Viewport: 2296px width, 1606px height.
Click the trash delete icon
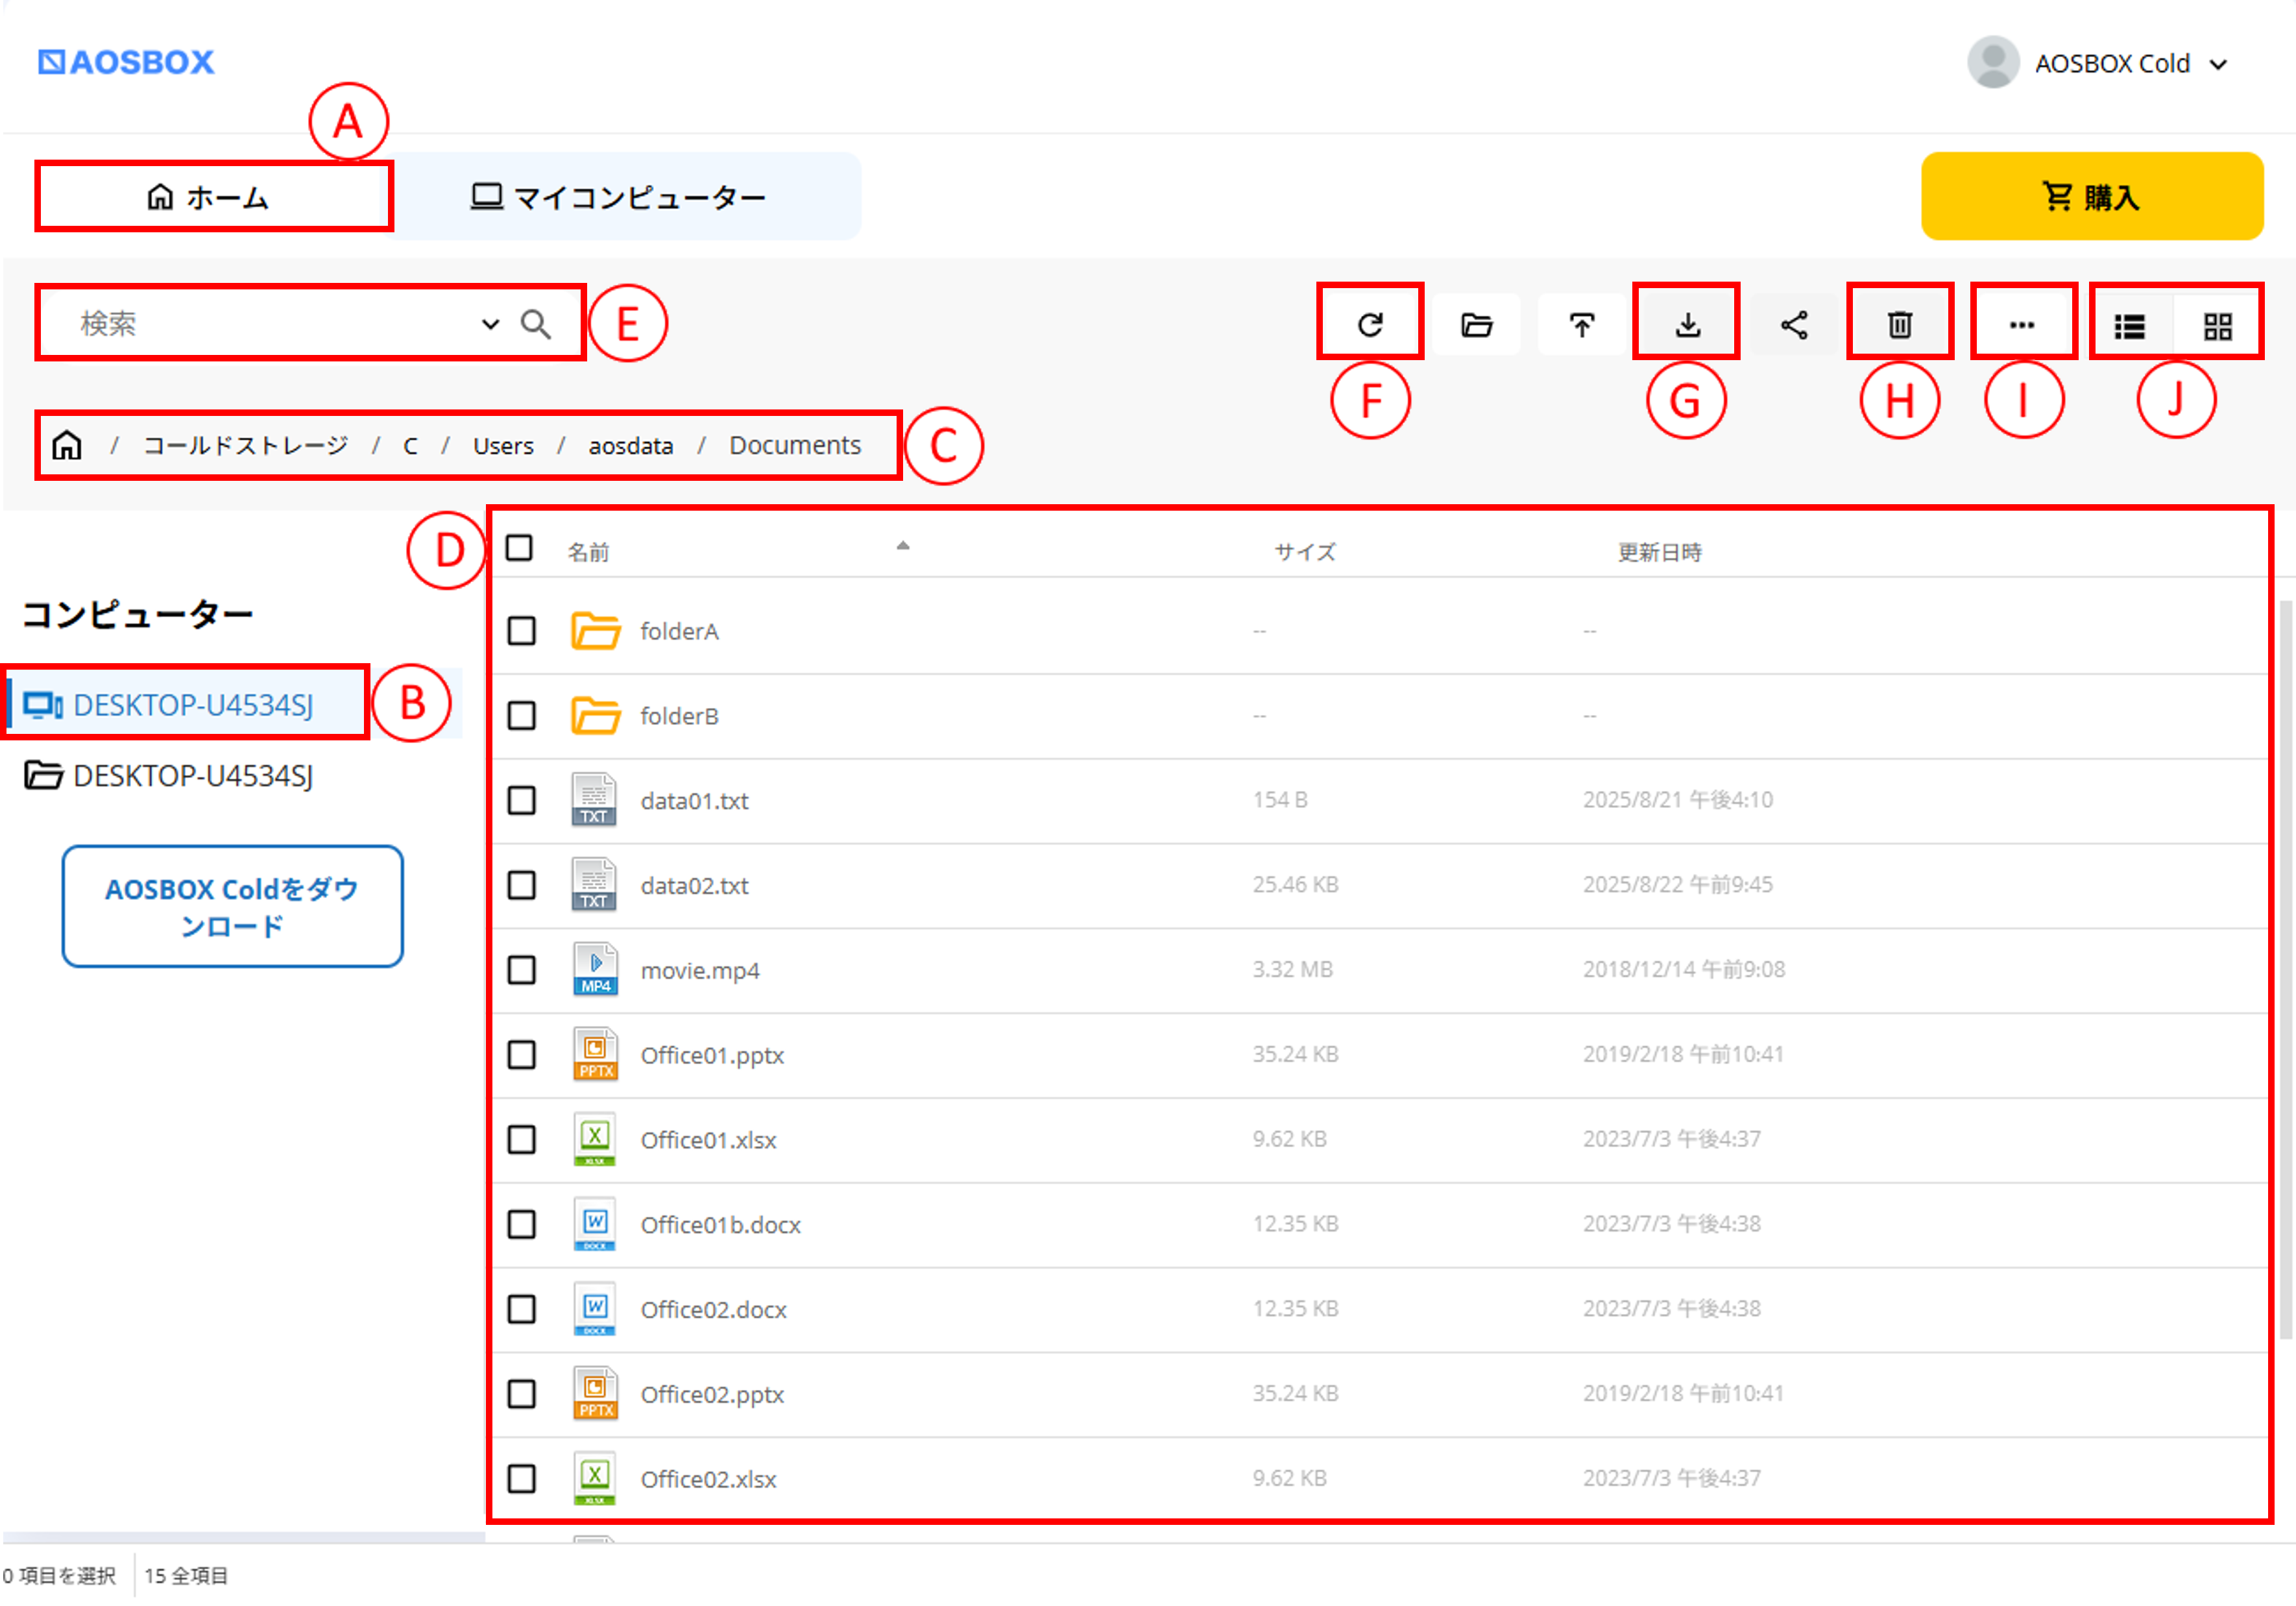(x=1899, y=324)
